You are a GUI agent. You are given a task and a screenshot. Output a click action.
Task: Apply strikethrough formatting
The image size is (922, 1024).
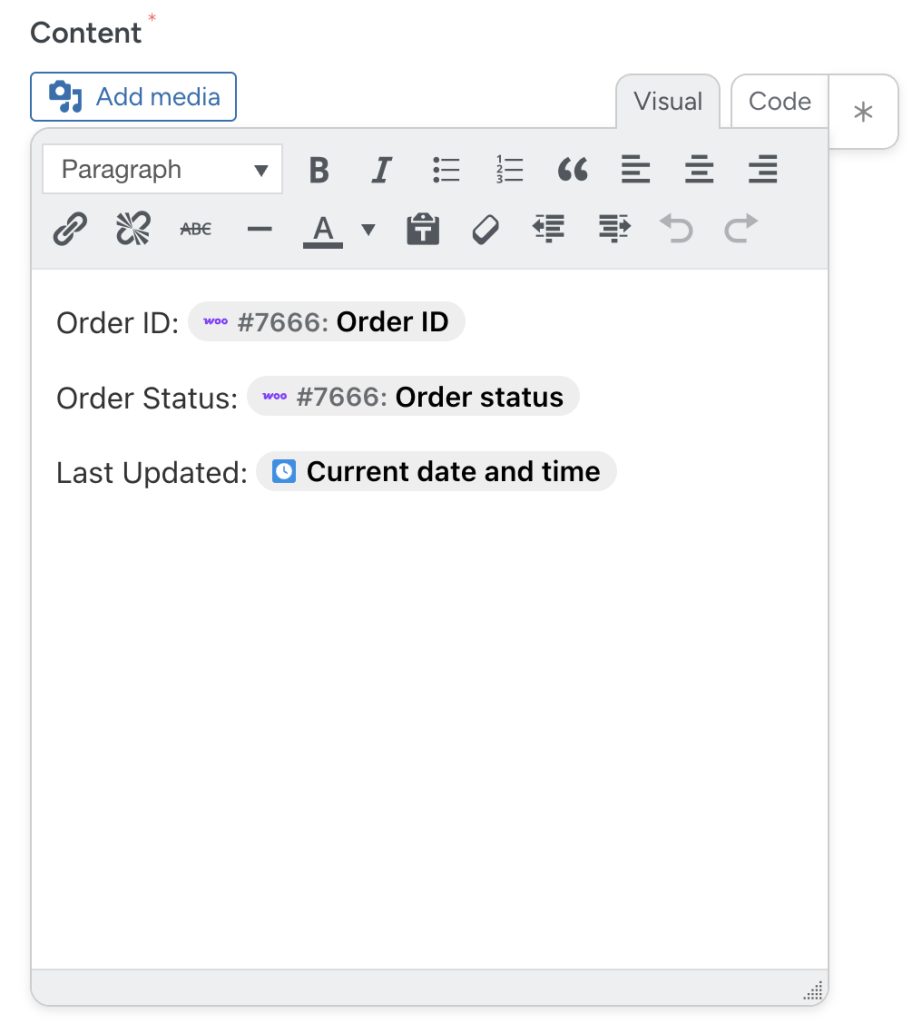pos(195,228)
